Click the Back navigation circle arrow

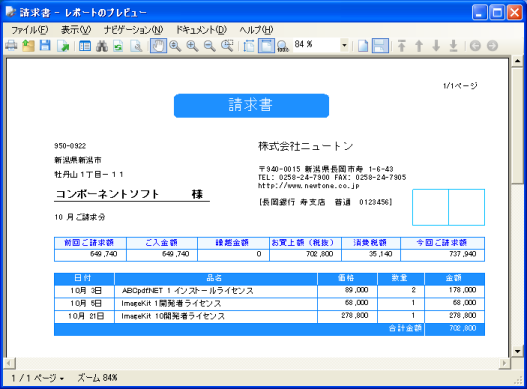(475, 46)
